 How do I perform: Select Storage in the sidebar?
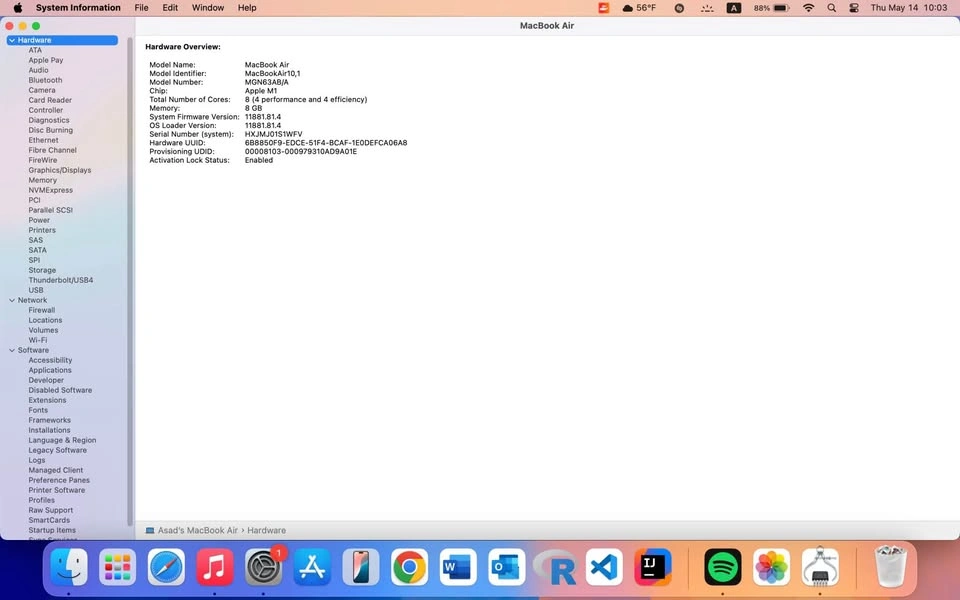pos(42,270)
